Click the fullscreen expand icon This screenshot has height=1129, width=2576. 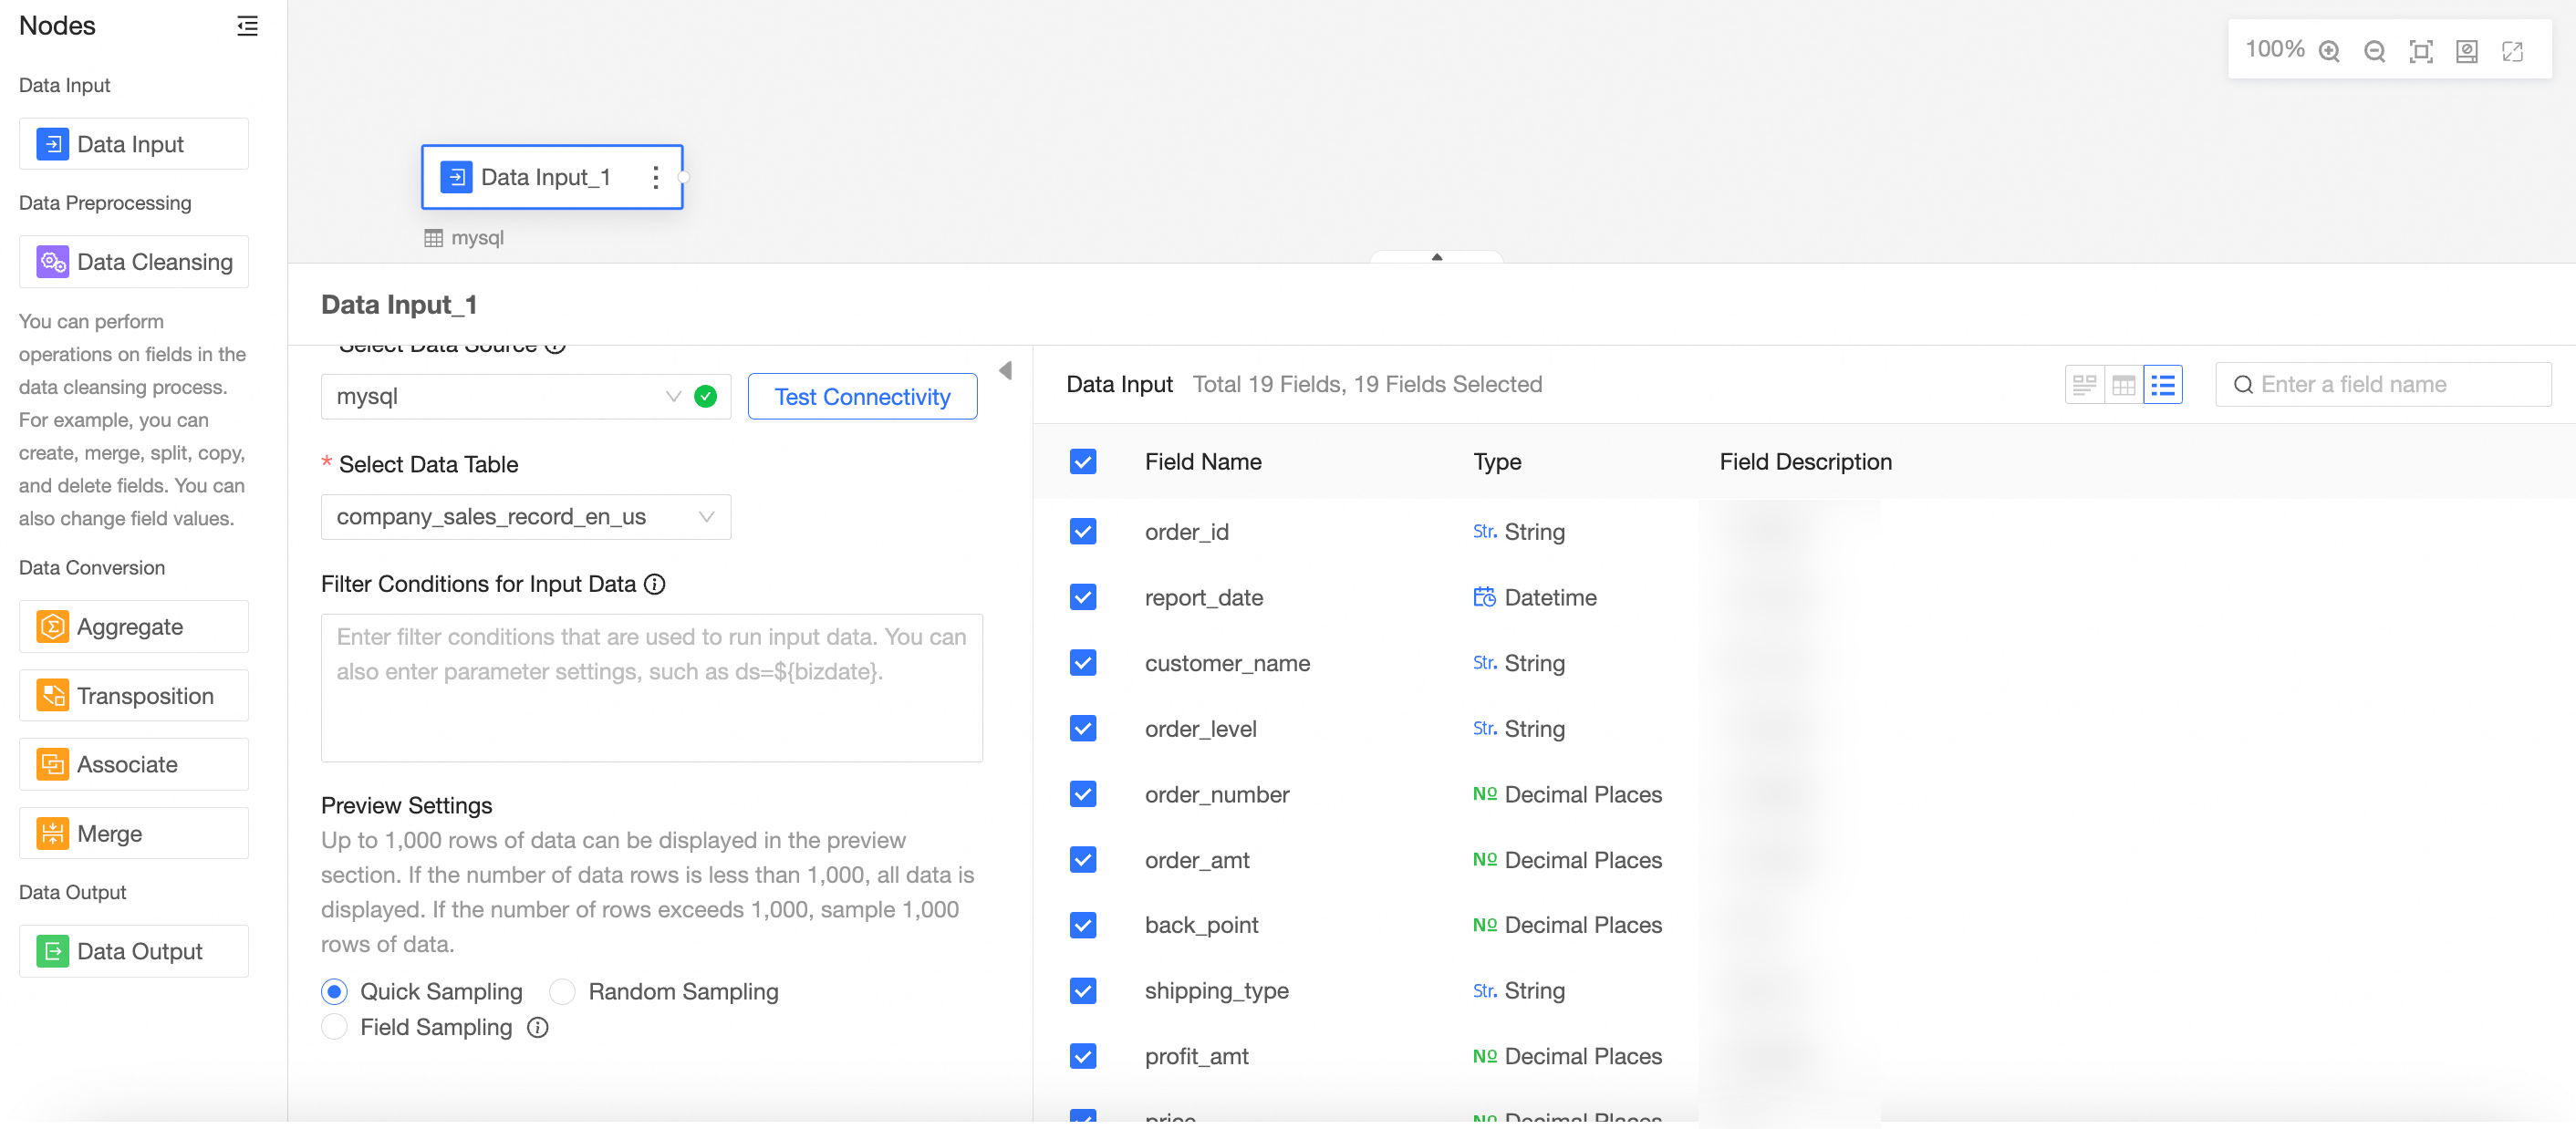[x=2512, y=51]
